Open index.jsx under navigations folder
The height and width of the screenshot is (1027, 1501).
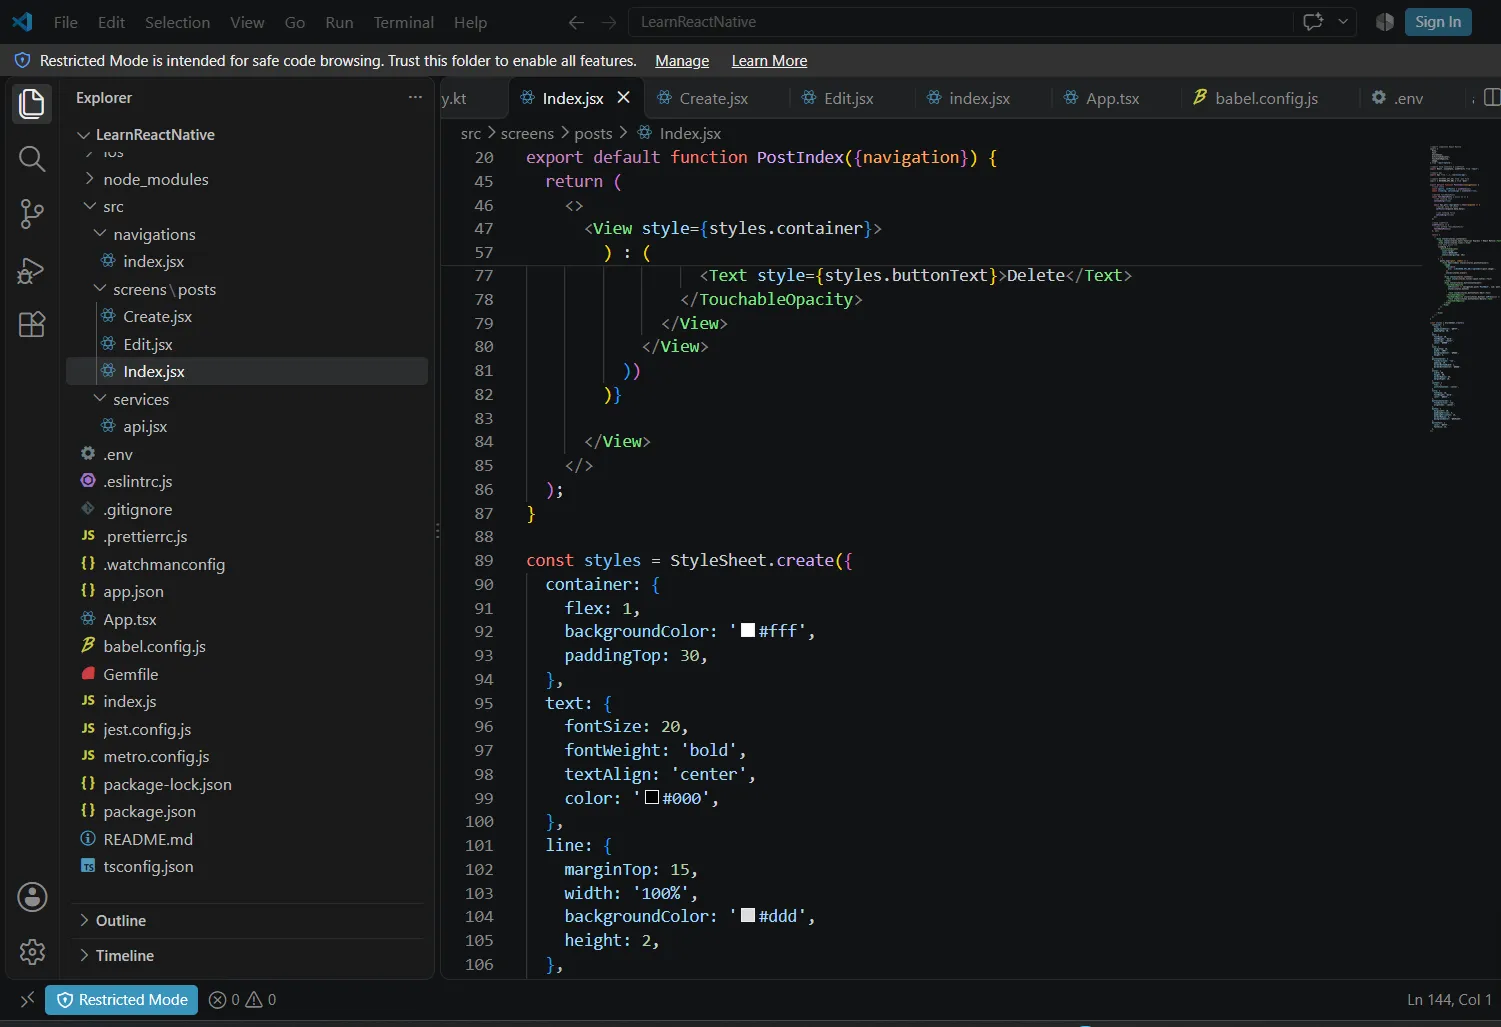point(153,261)
